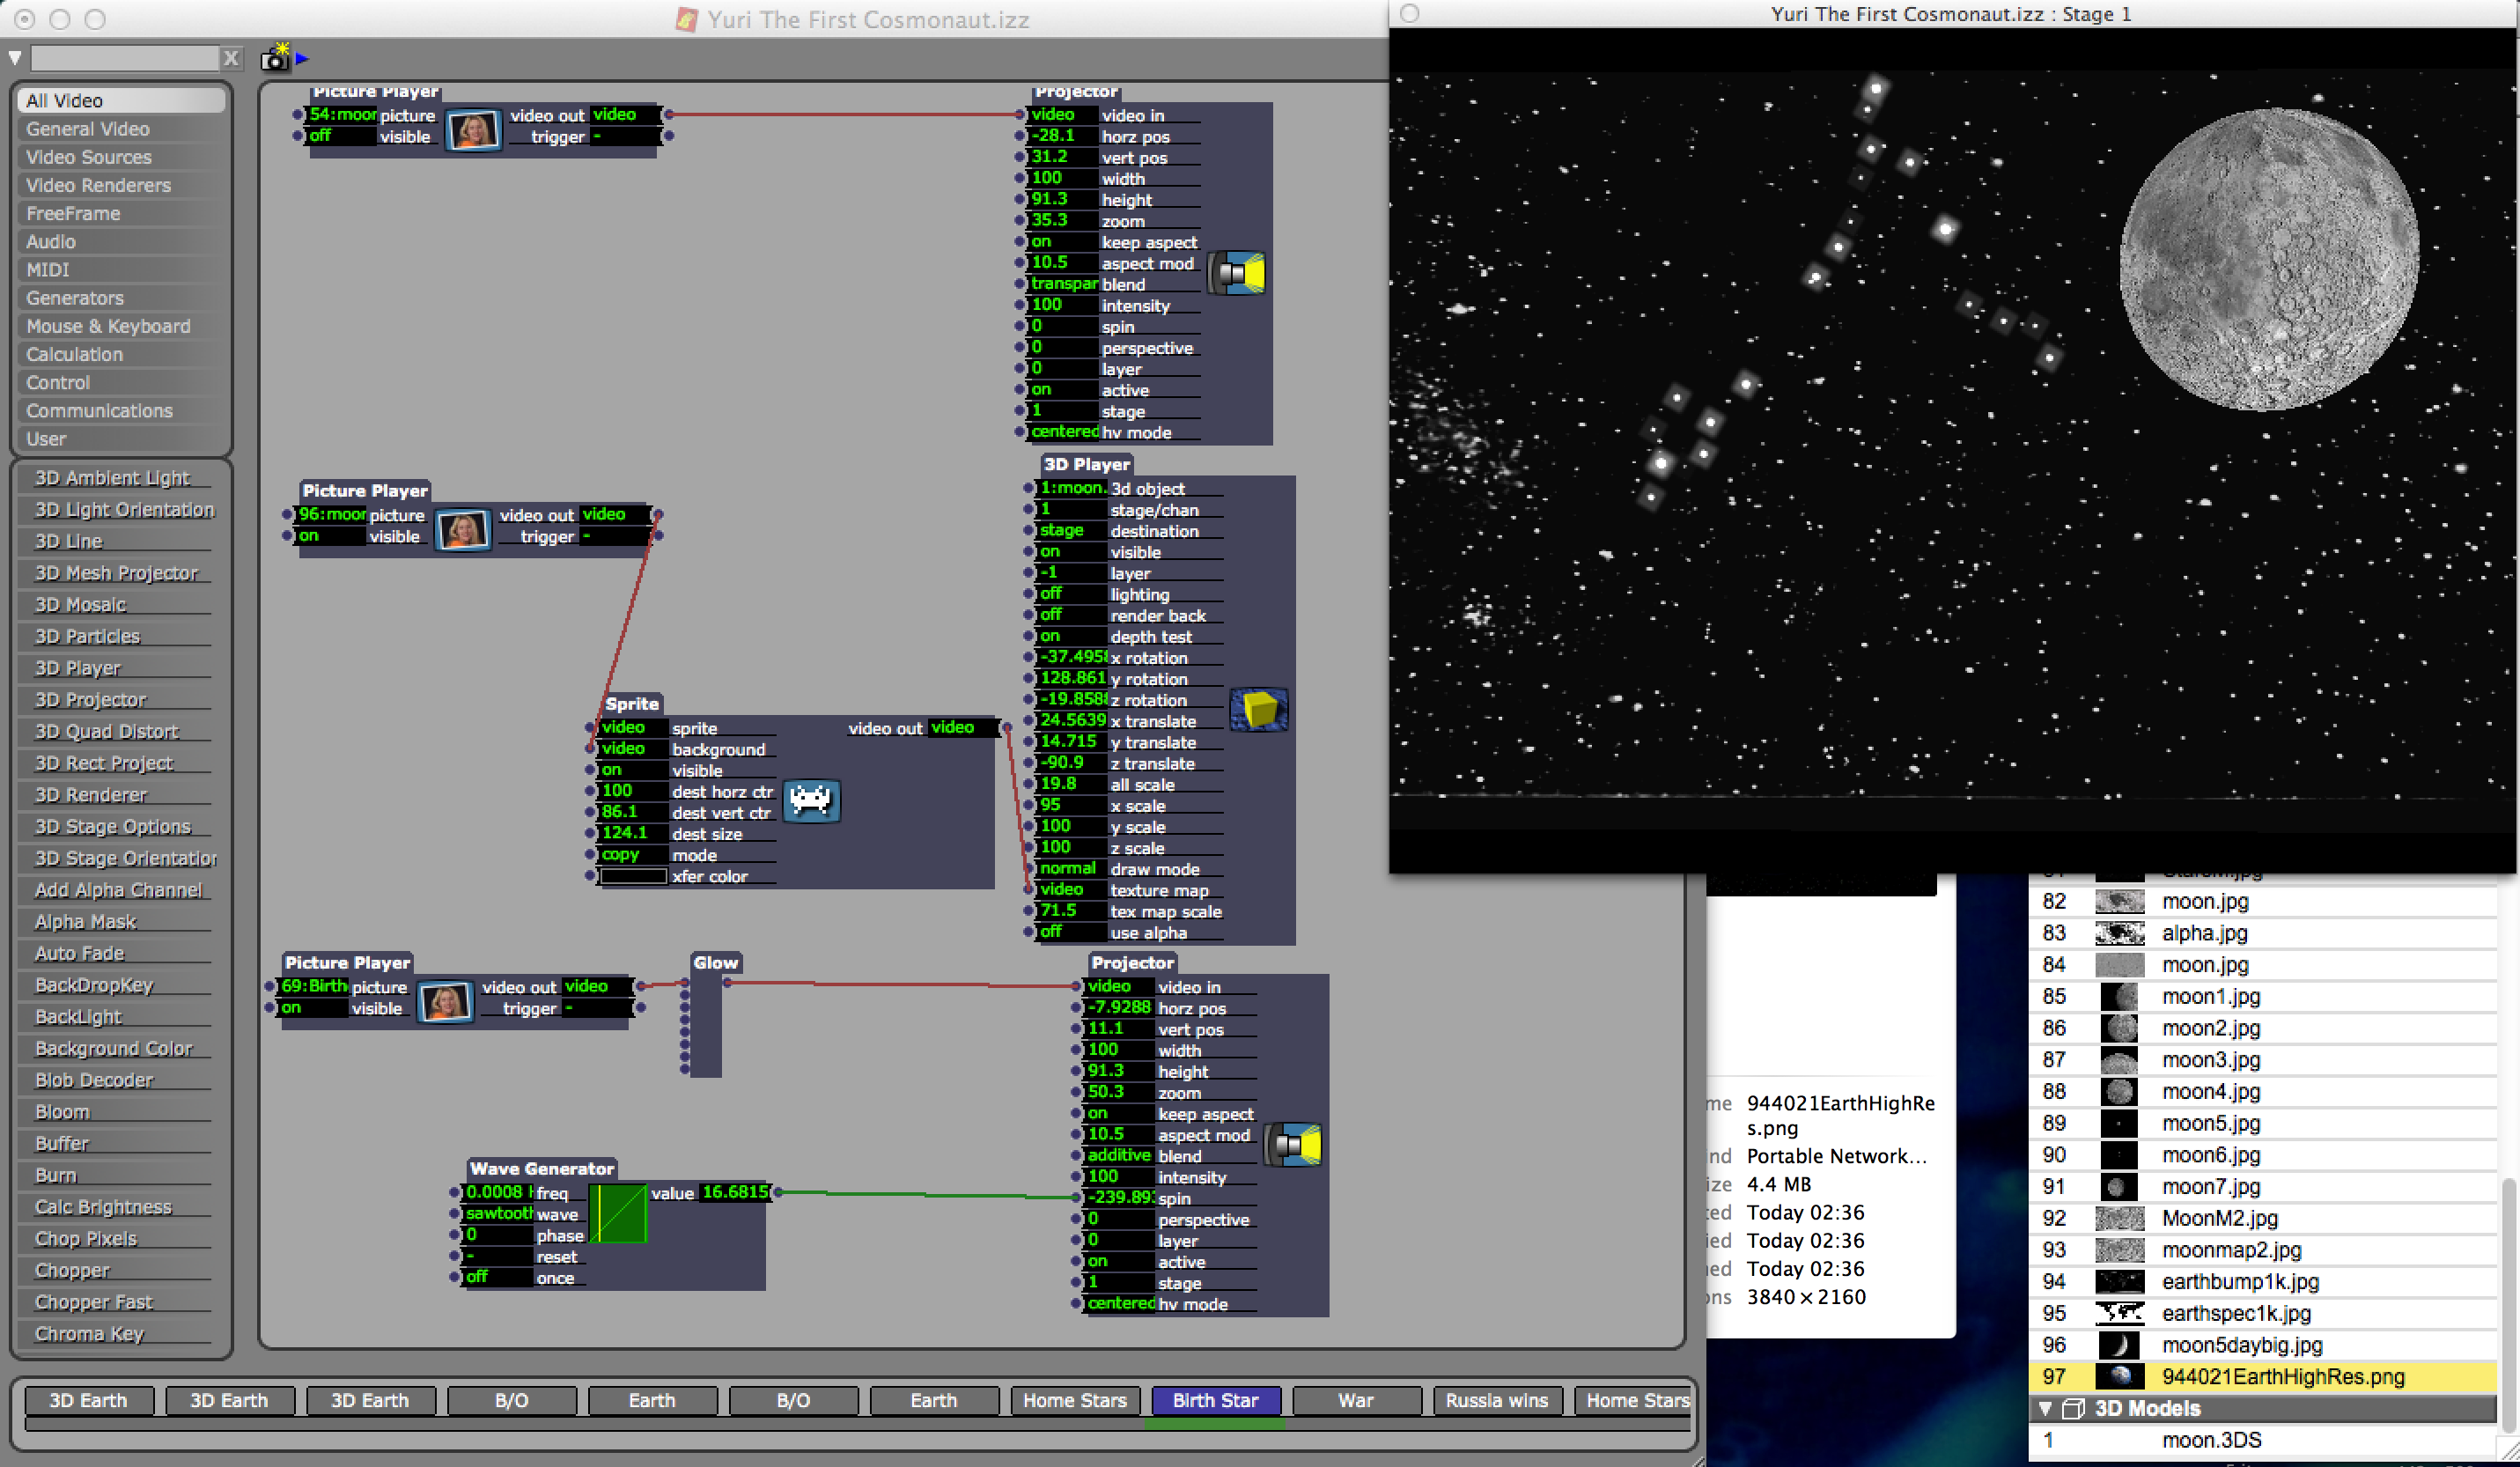2520x1467 pixels.
Task: Toggle lighting 'off' on 3D Player
Action: [x=1072, y=594]
